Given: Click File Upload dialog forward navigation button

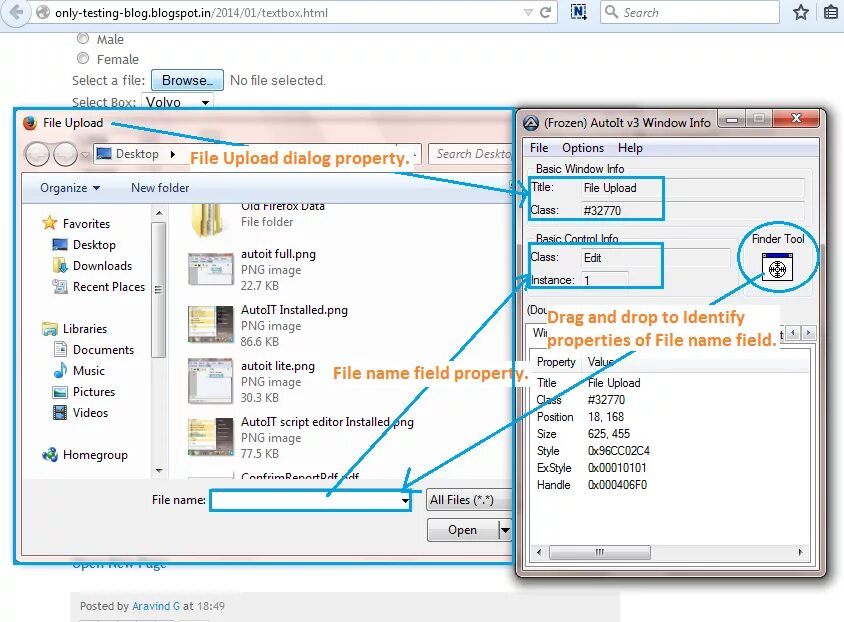Looking at the screenshot, I should click(x=65, y=154).
